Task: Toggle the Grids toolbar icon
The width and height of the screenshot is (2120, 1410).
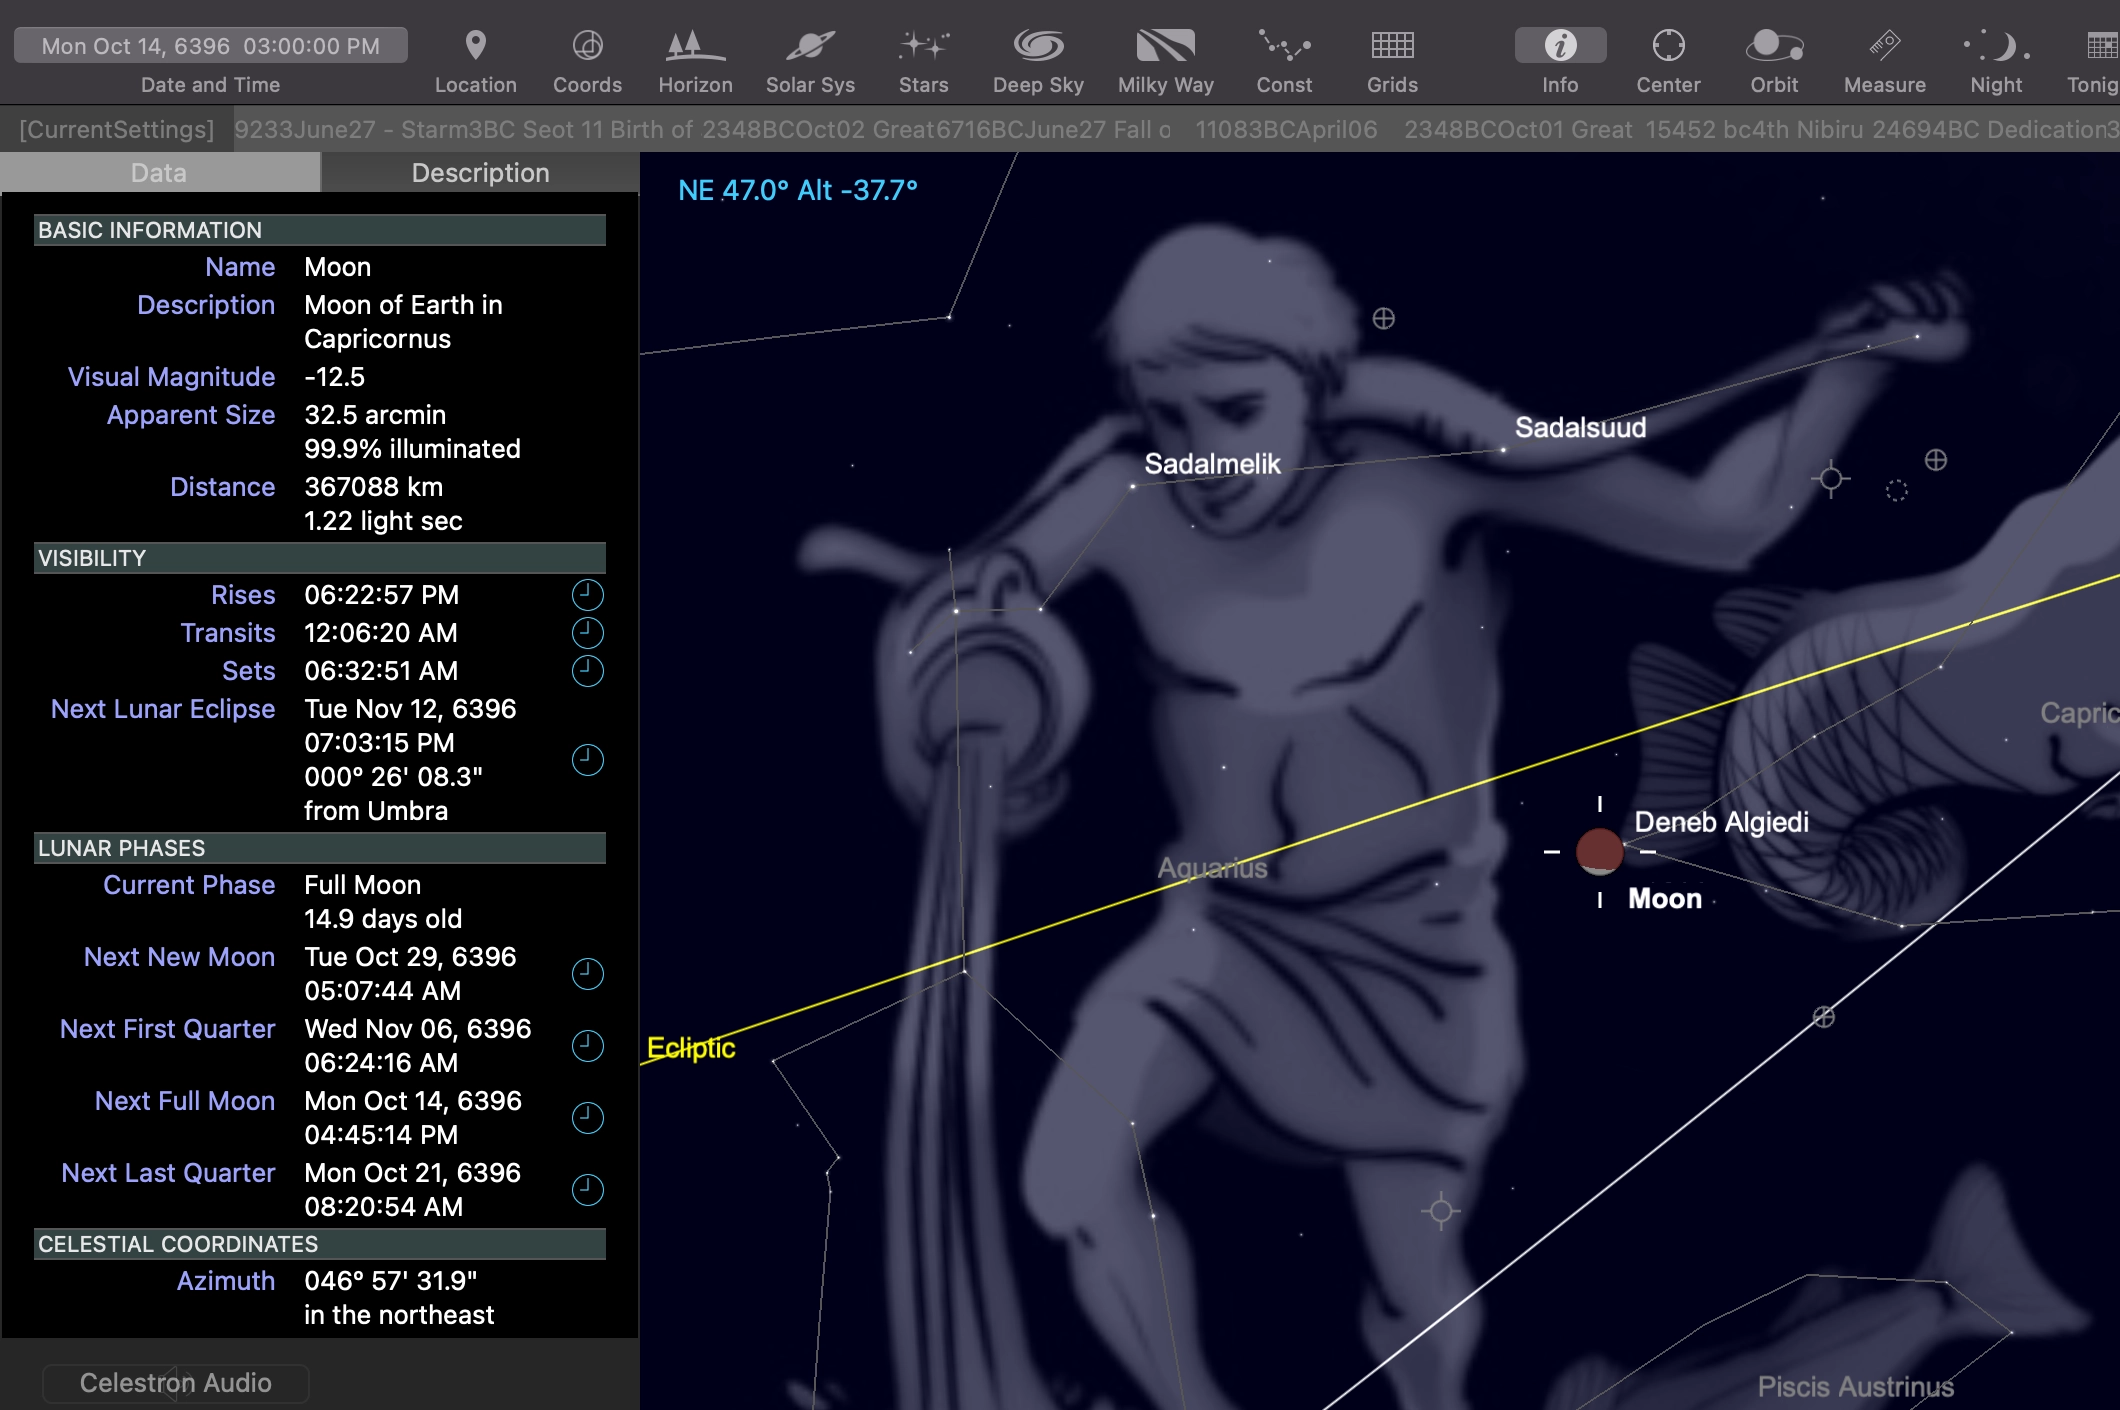Action: 1392,46
